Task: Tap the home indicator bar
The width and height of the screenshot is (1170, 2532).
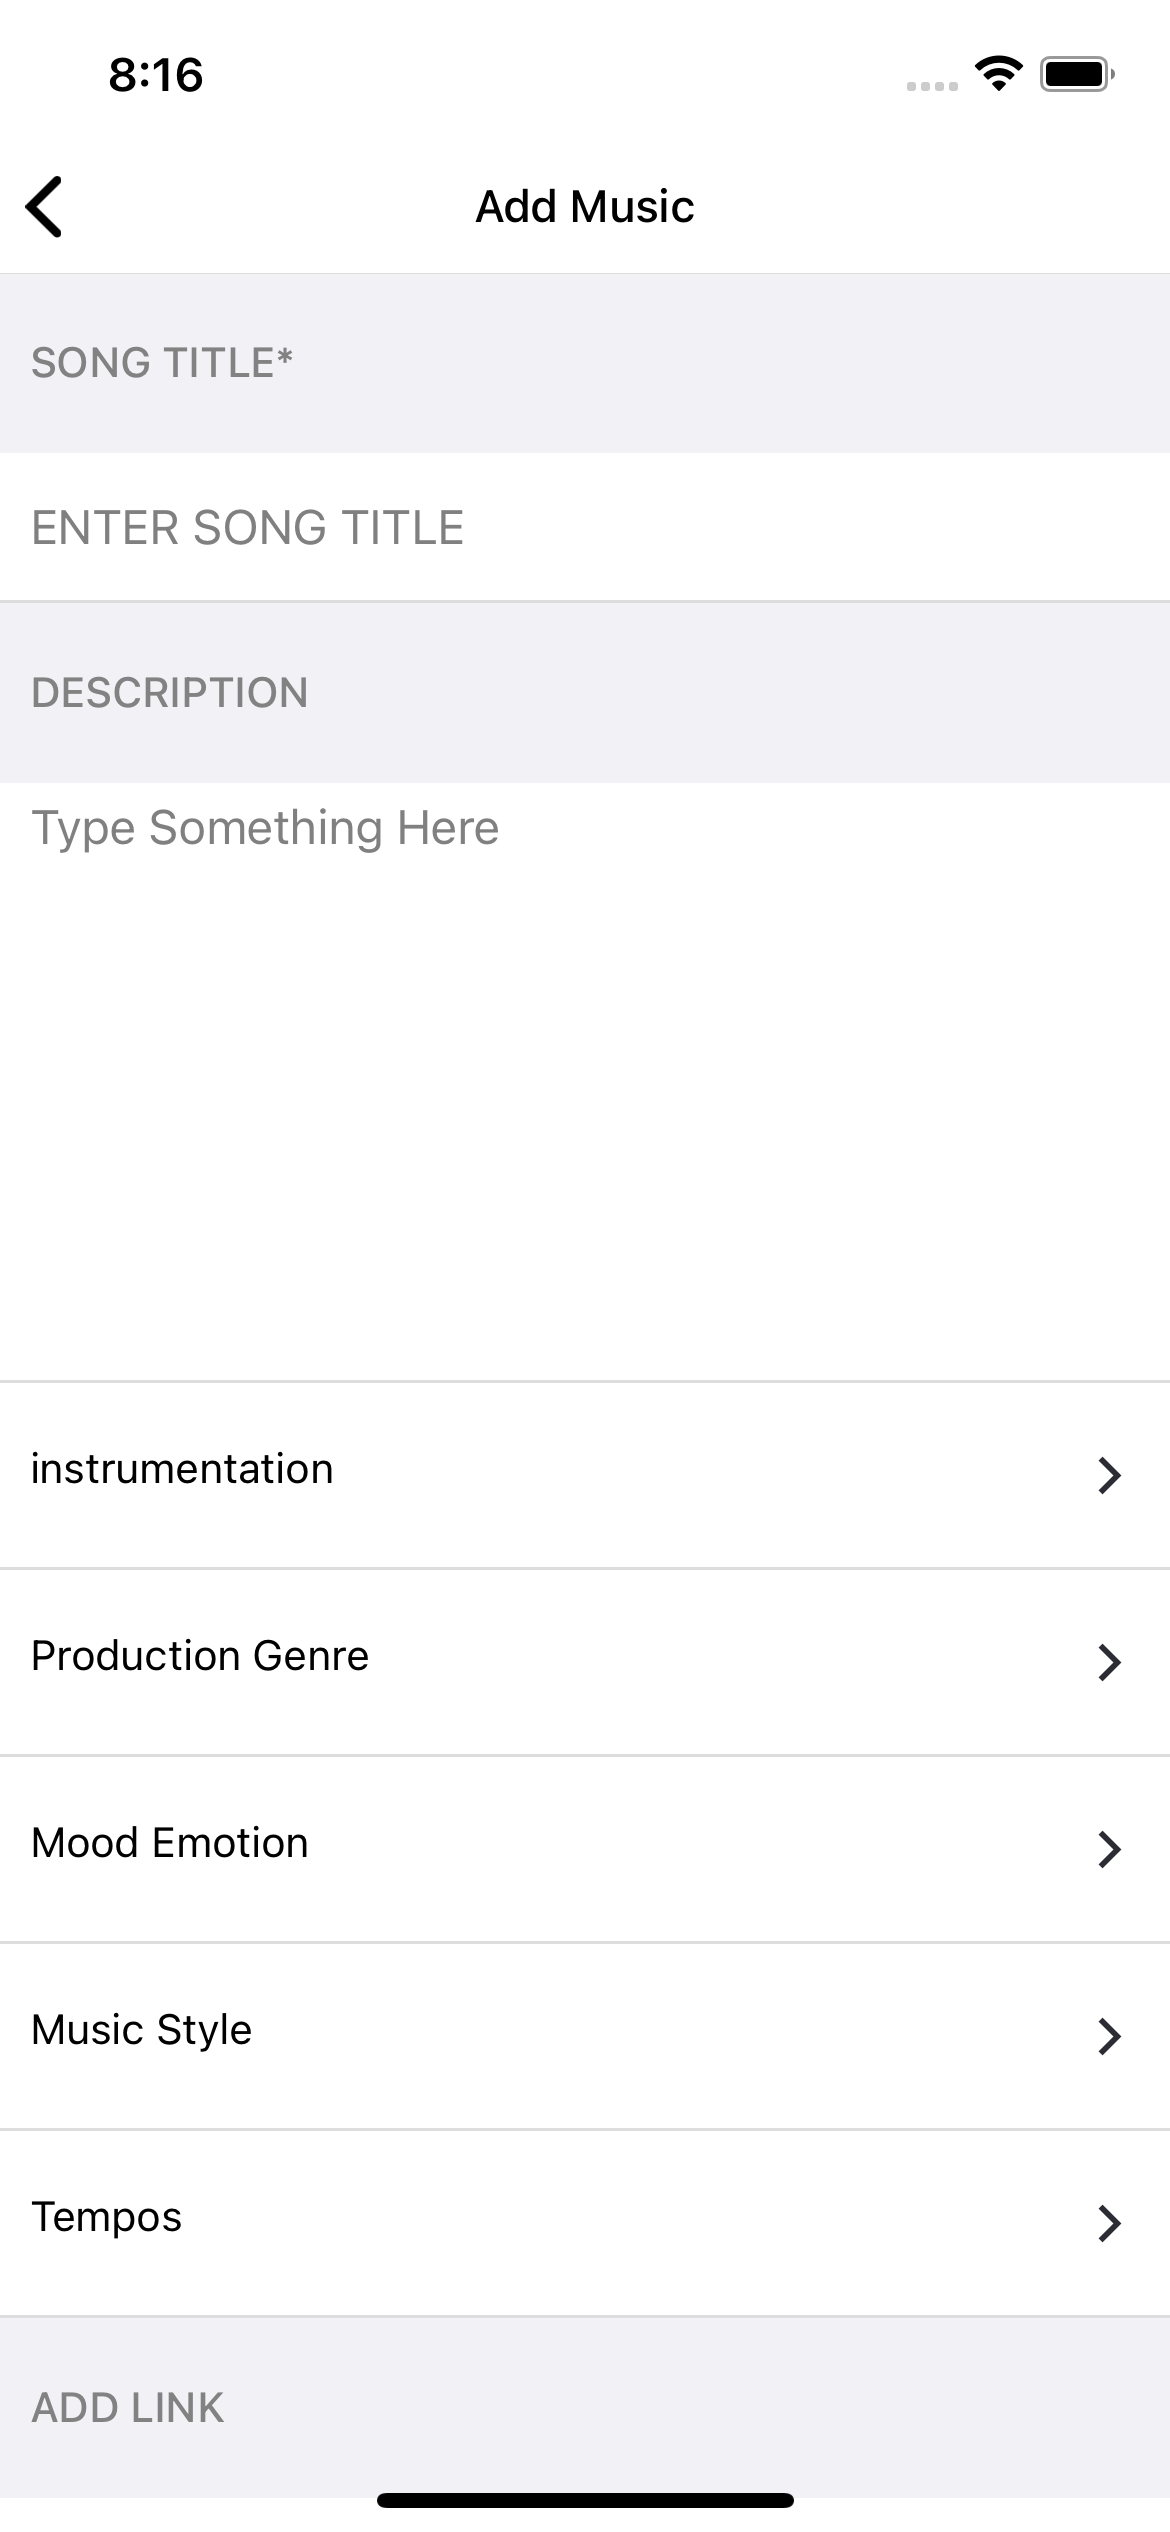Action: click(585, 2501)
